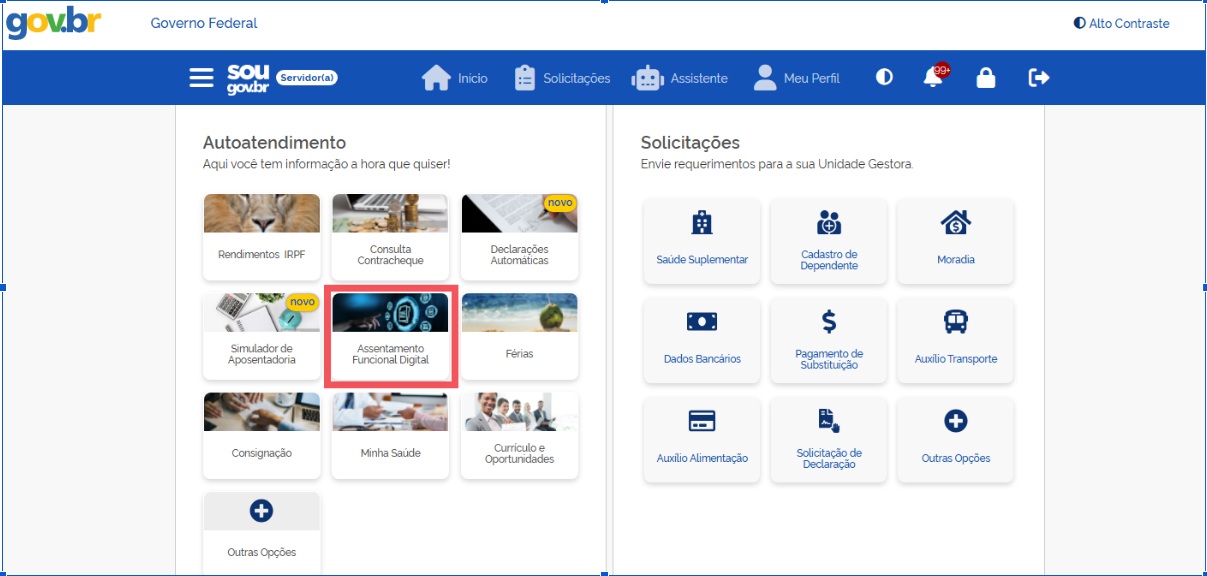Open Assentamento Funcional Digital tile

pyautogui.click(x=390, y=337)
